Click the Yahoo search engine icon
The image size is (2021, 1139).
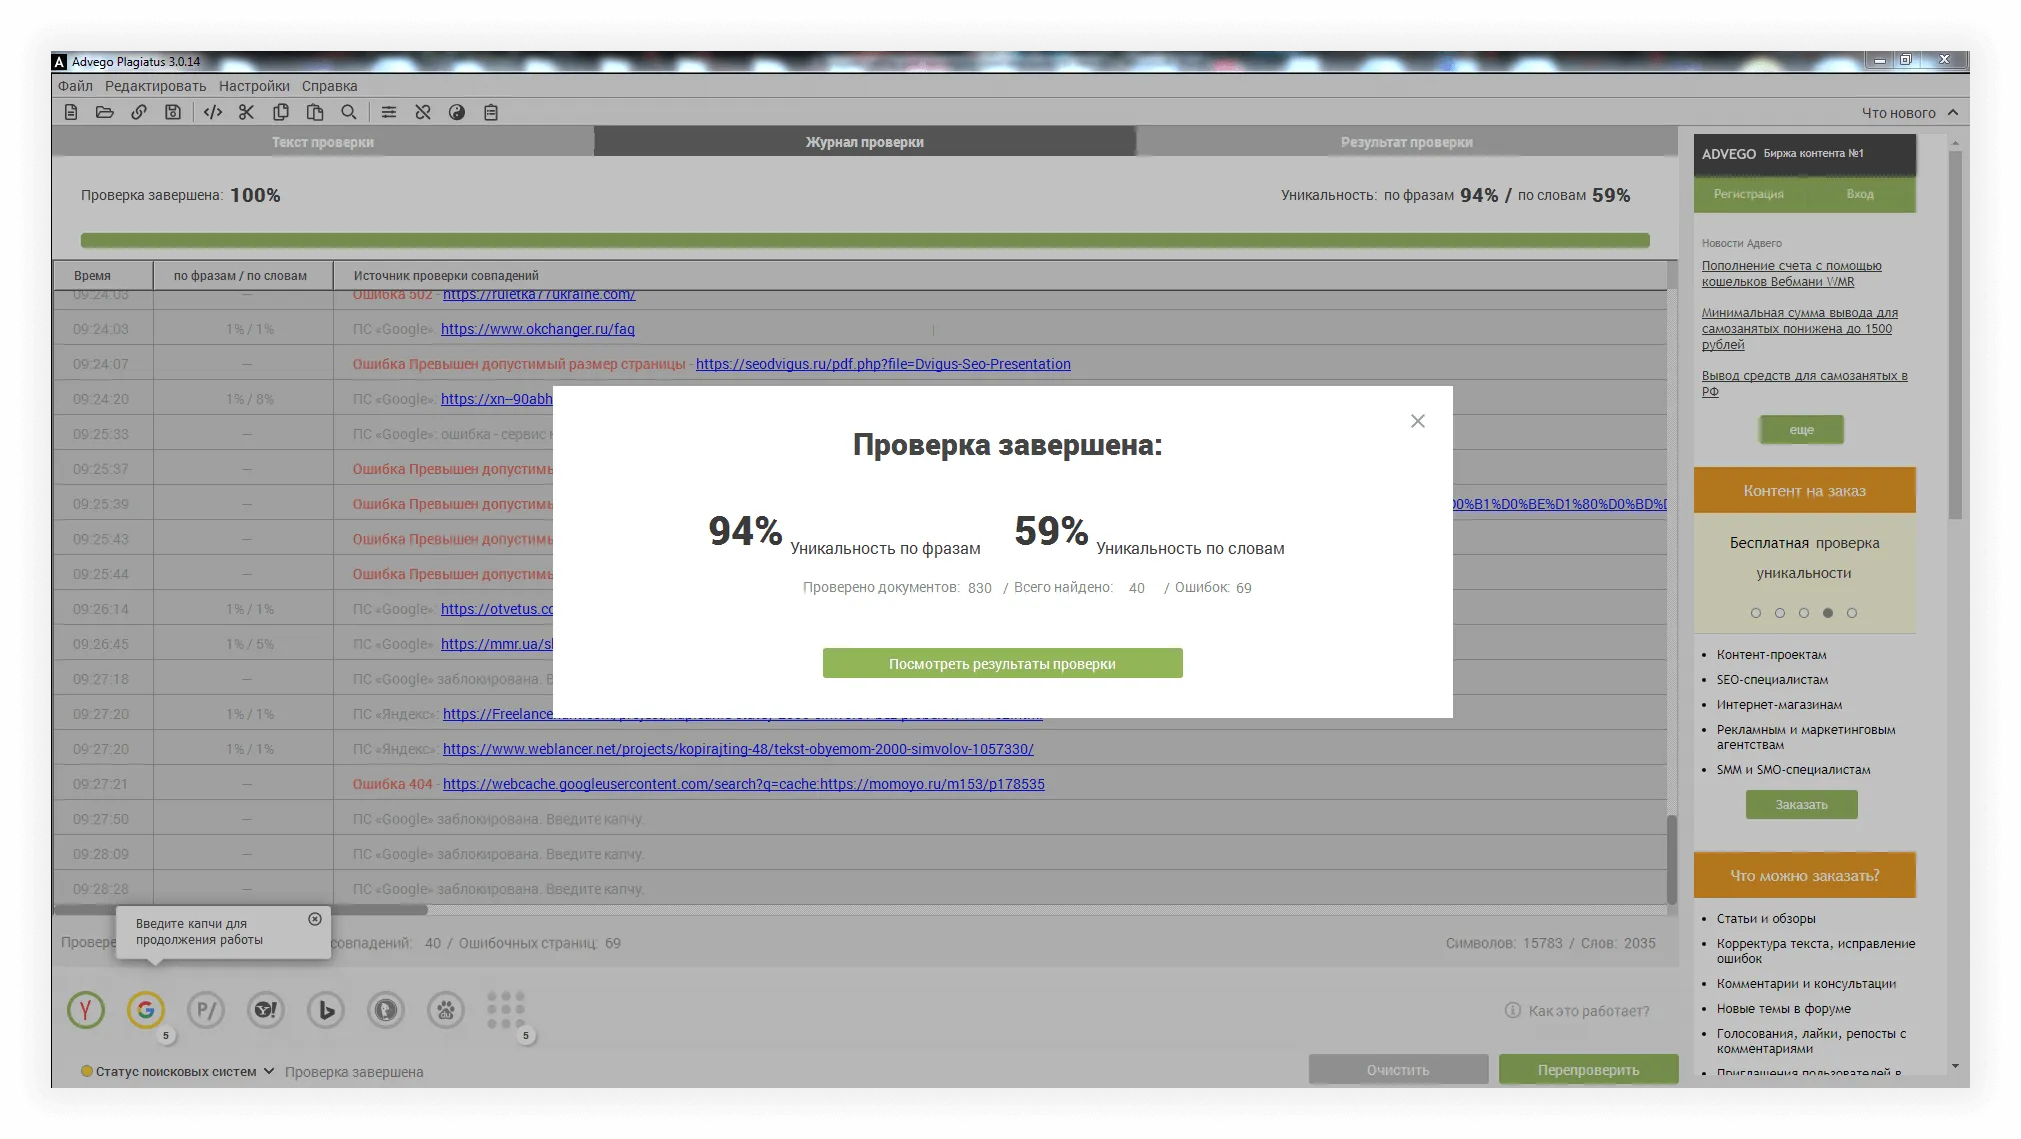(x=266, y=1010)
